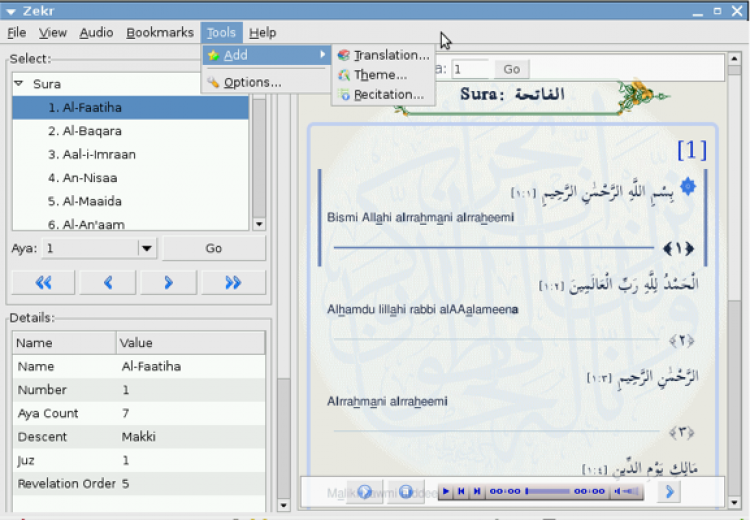Open the Bookmarks menu
The height and width of the screenshot is (520, 750).
pyautogui.click(x=160, y=33)
